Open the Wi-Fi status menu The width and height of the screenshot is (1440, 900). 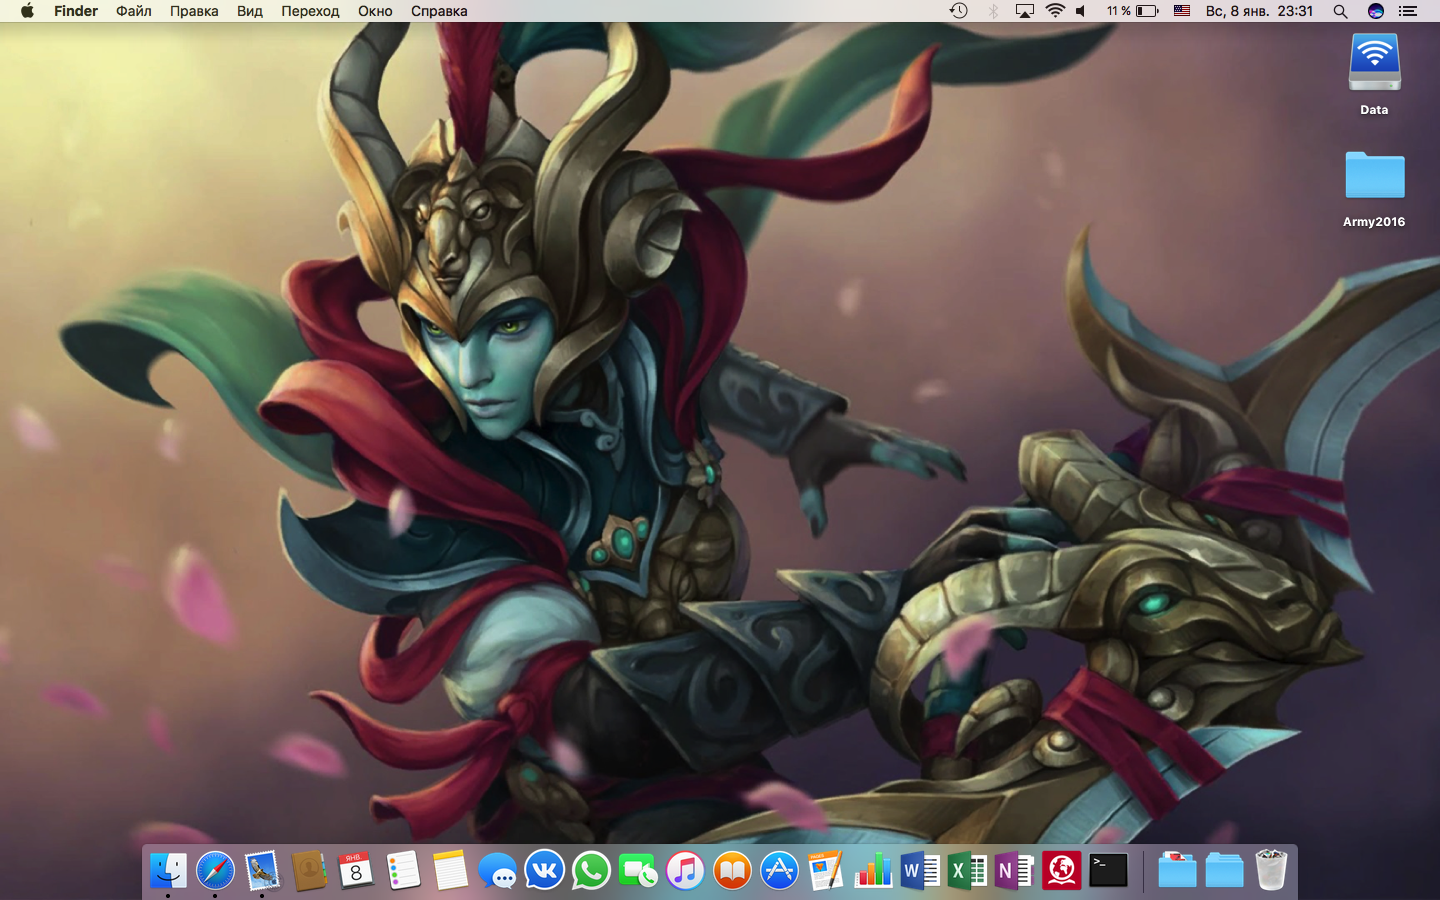pyautogui.click(x=1055, y=11)
